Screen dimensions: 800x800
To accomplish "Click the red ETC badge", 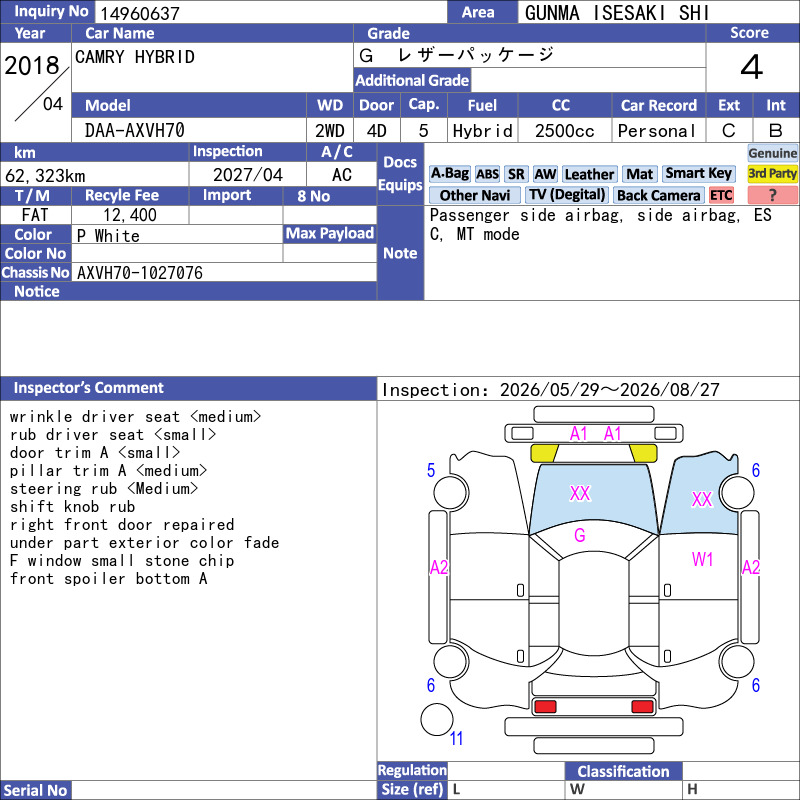I will tap(721, 195).
